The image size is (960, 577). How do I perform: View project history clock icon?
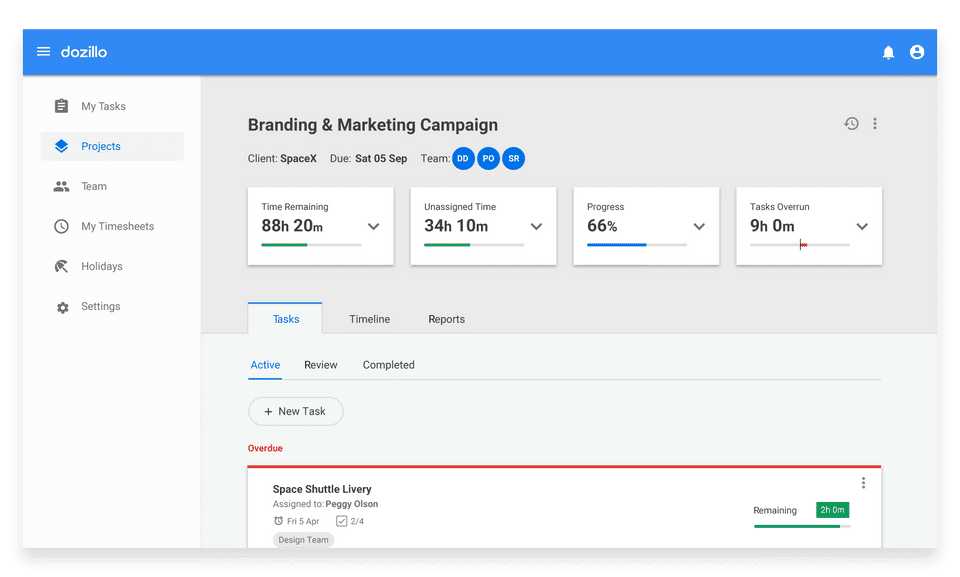[851, 124]
